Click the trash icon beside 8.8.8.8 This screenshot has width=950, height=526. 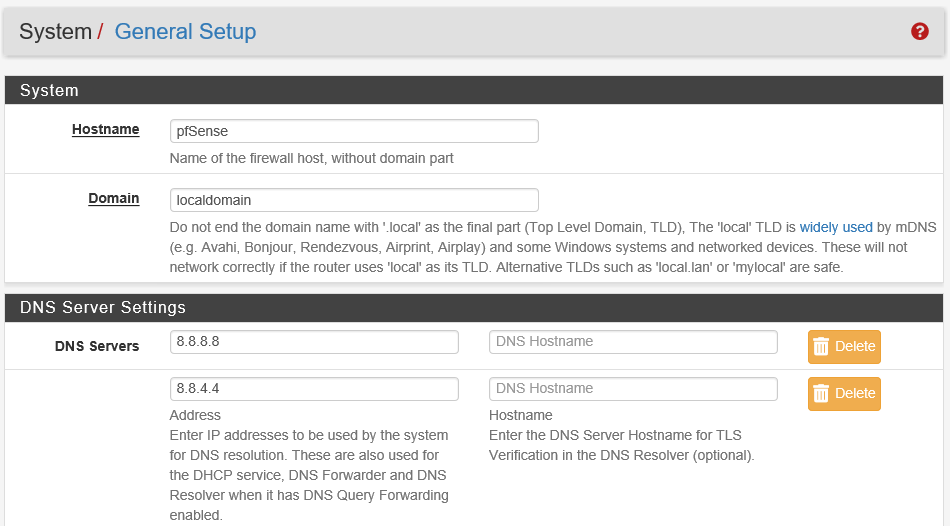coord(821,347)
